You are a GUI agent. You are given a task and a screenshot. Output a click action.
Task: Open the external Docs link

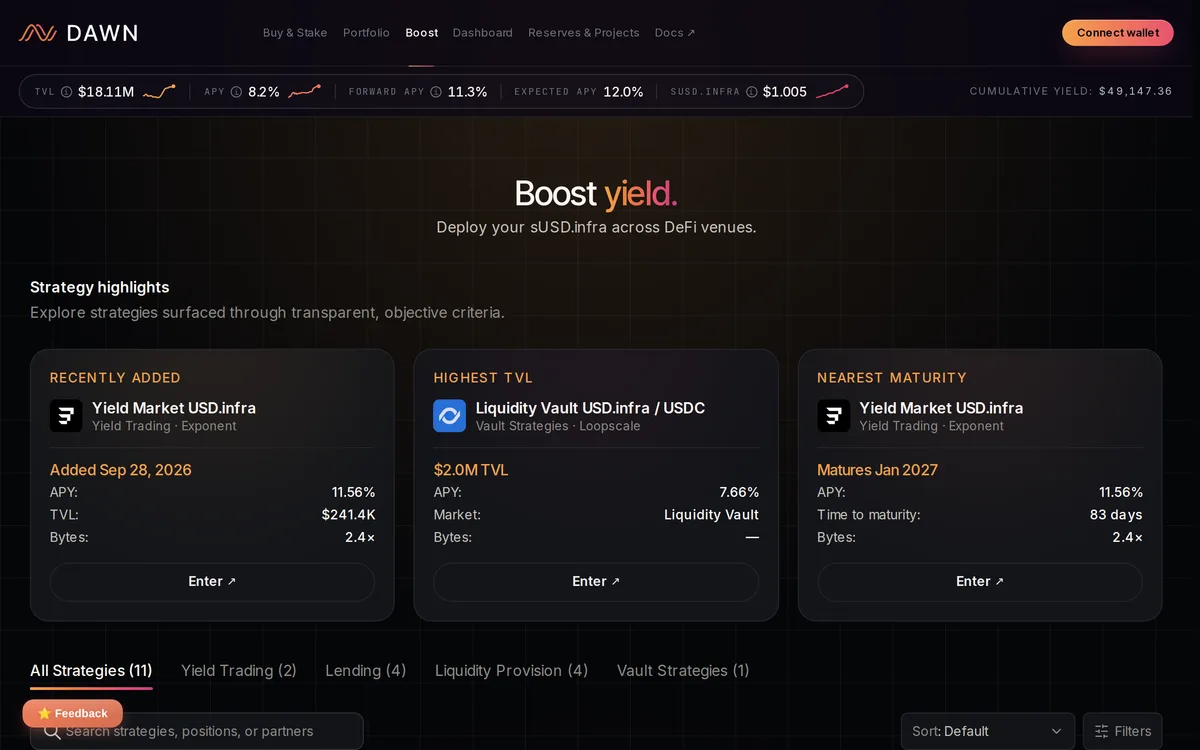675,33
